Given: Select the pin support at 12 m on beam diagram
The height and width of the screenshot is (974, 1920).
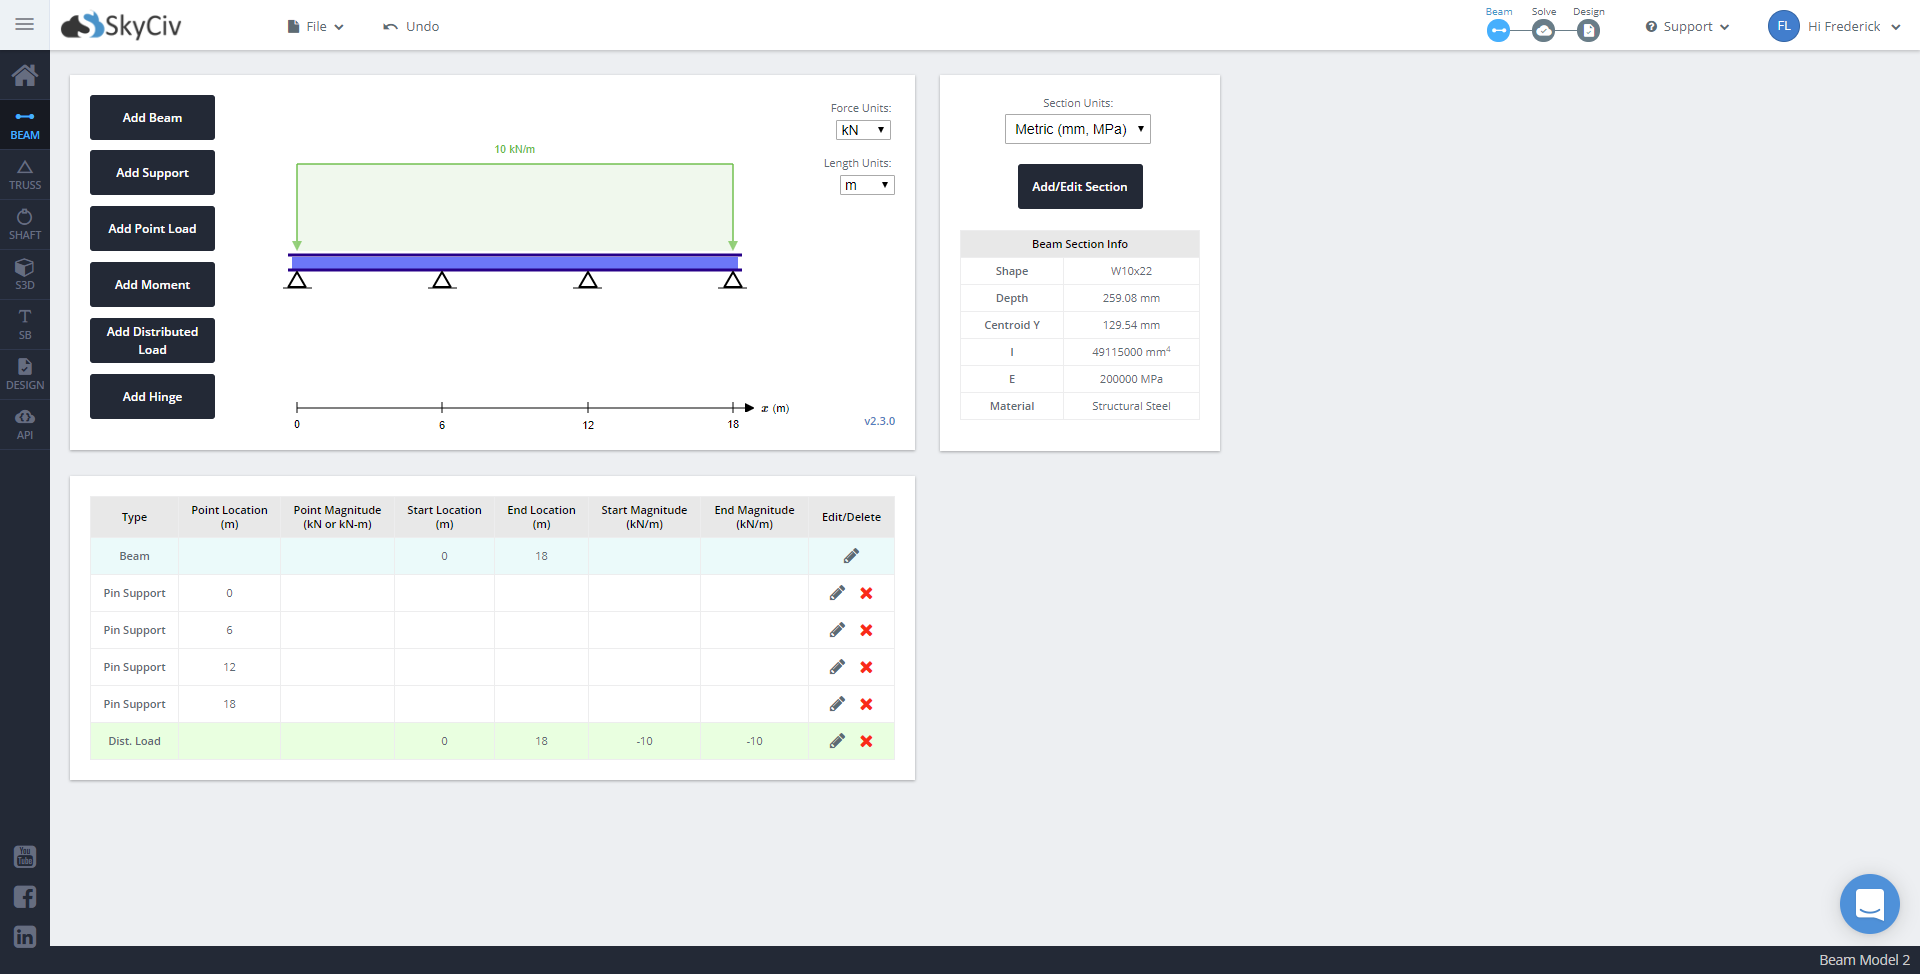Looking at the screenshot, I should point(588,280).
